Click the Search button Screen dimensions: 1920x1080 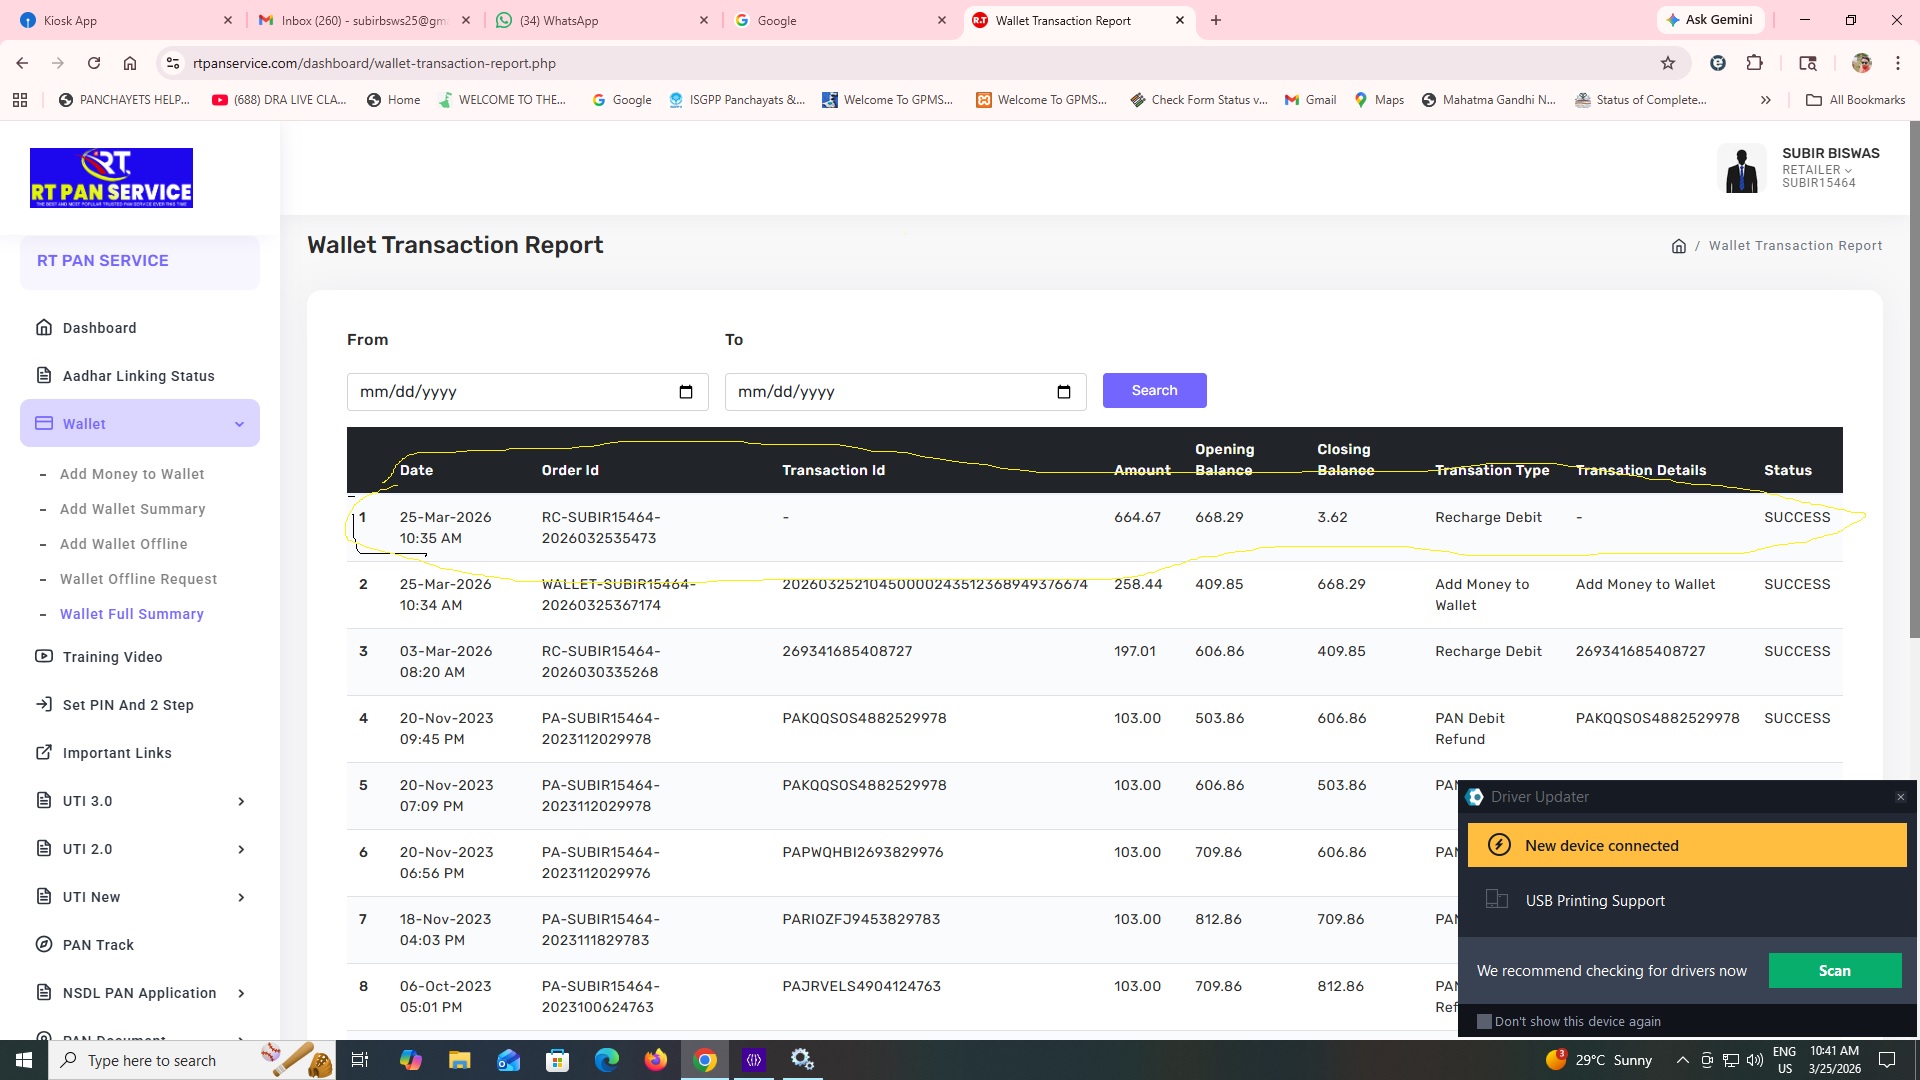click(x=1154, y=391)
